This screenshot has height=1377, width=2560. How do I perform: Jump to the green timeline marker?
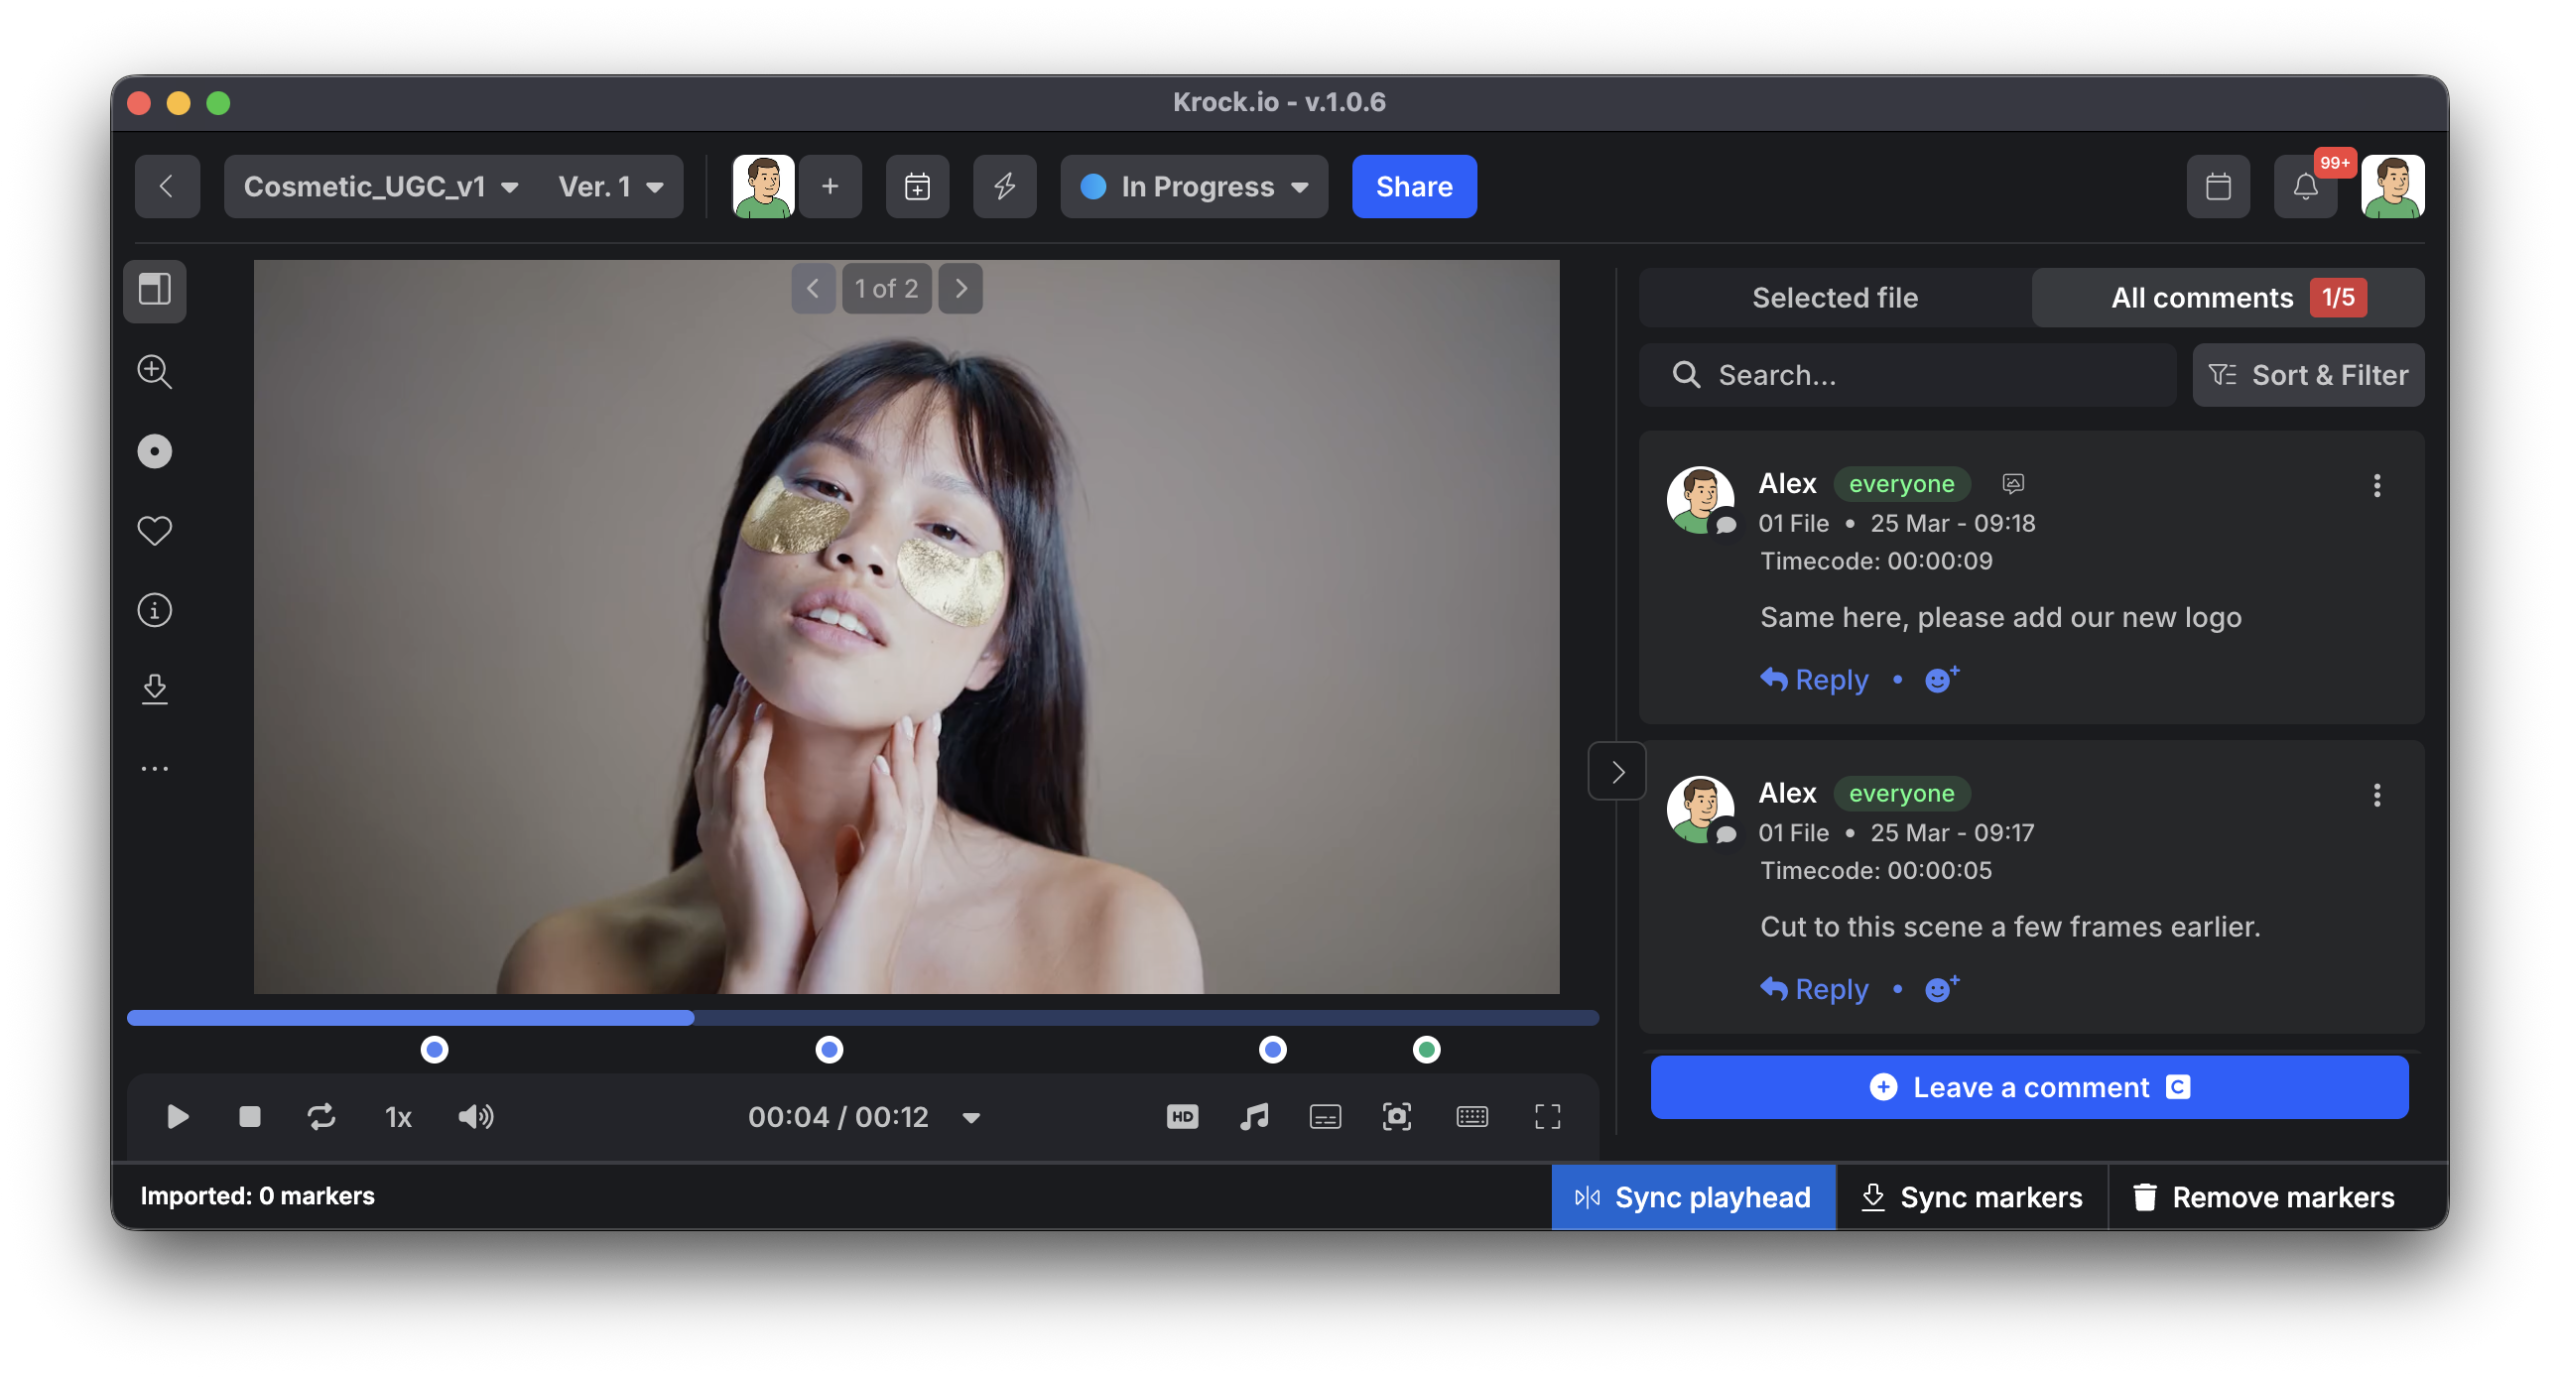[1426, 1049]
